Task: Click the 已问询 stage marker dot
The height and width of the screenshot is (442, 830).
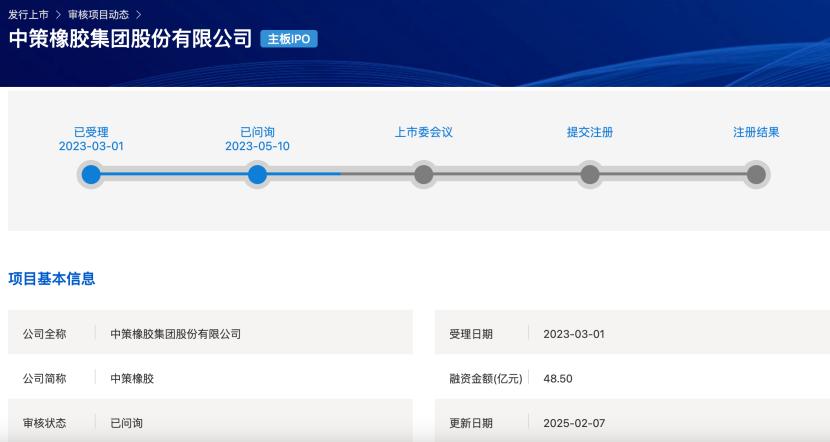Action: 257,174
